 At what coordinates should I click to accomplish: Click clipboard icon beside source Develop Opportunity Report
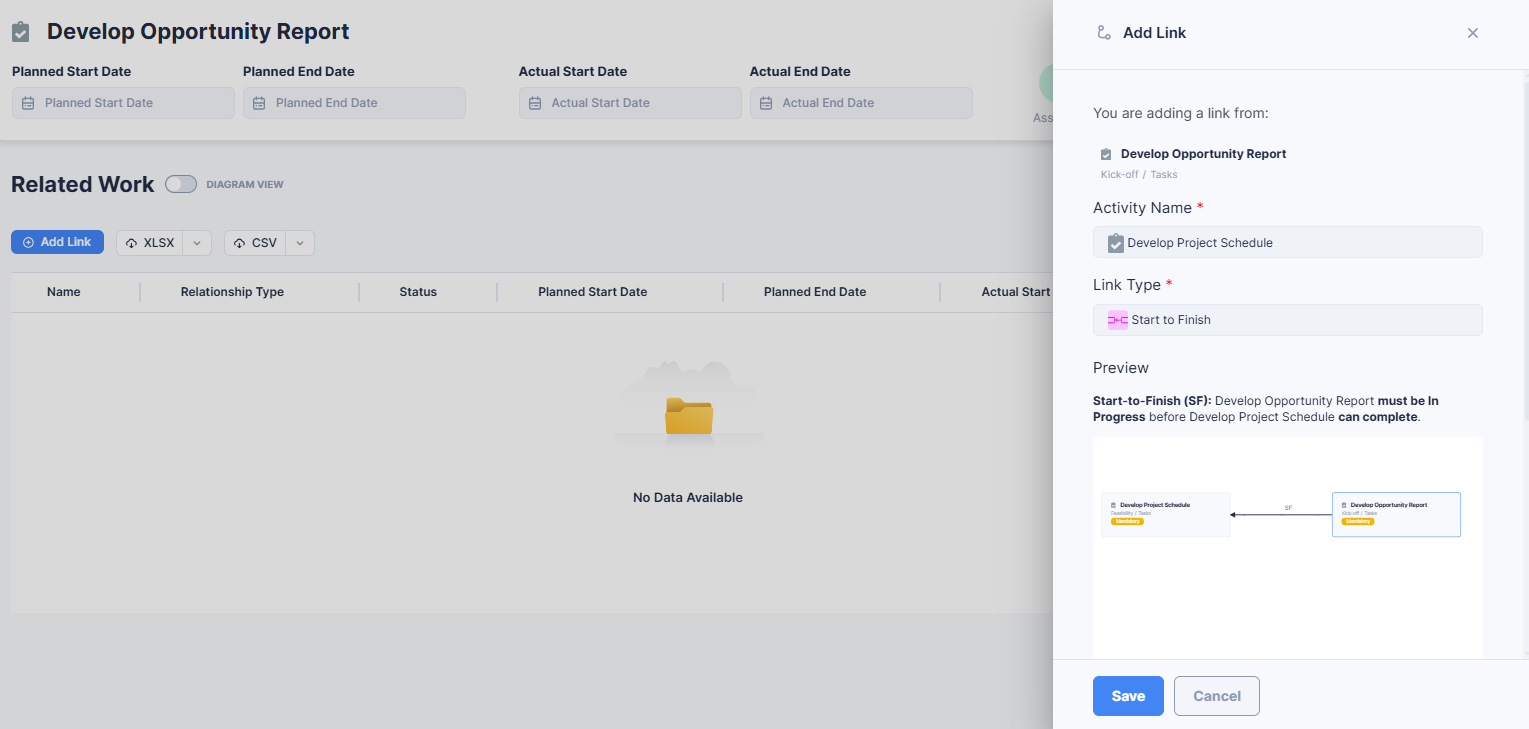[x=1106, y=154]
